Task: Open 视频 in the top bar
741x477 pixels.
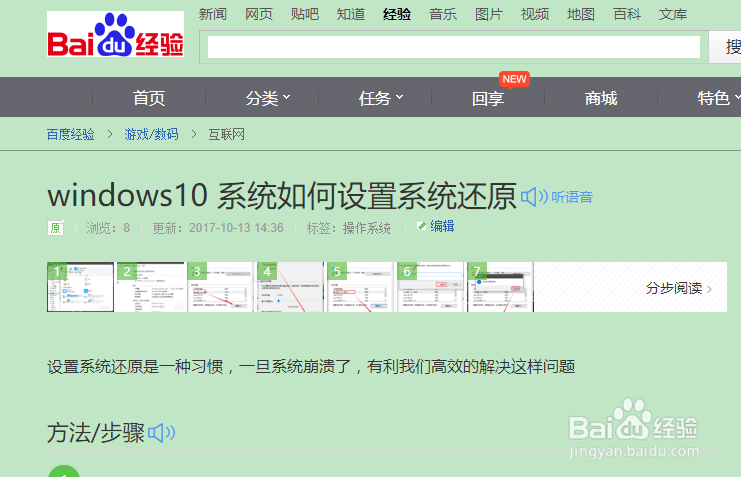Action: (x=534, y=14)
